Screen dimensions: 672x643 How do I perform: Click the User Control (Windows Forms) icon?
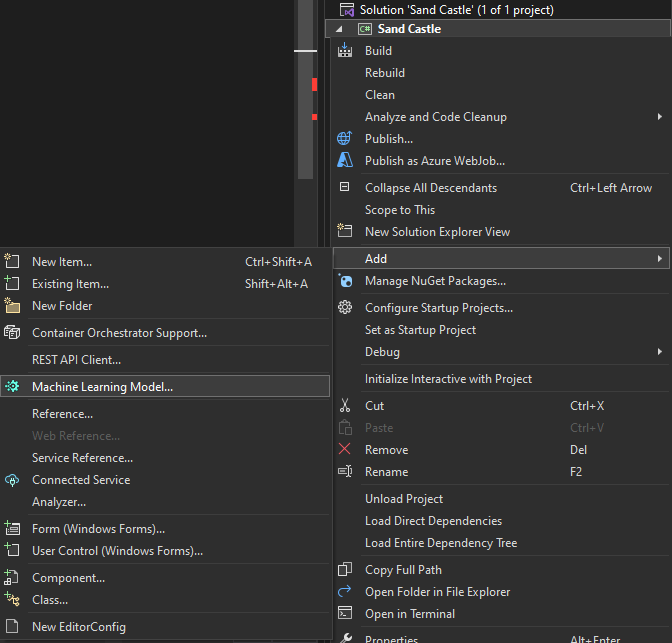click(x=12, y=550)
